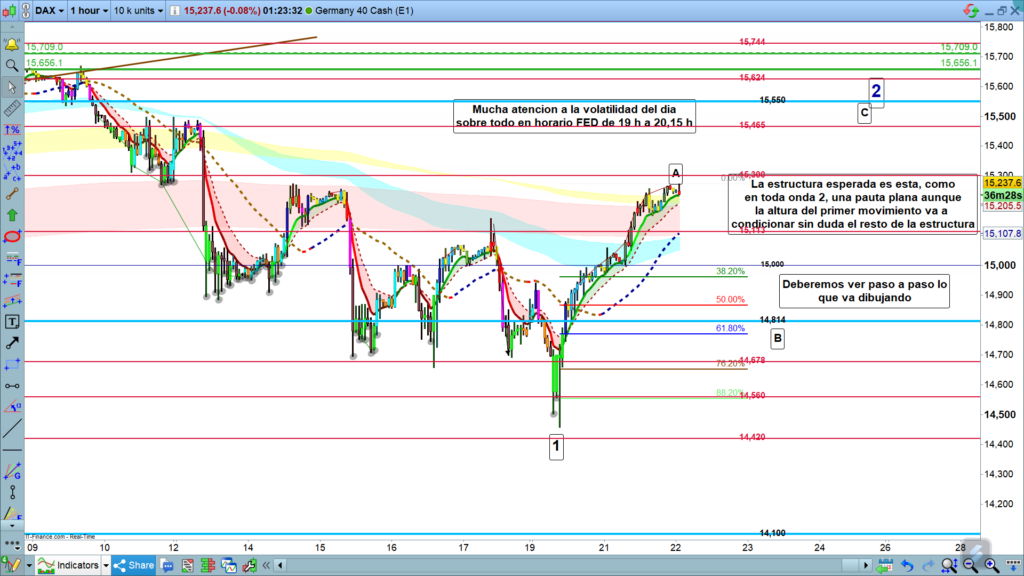Image resolution: width=1024 pixels, height=576 pixels.
Task: Click the 'Mucha atencion' text annotation
Action: click(x=573, y=116)
